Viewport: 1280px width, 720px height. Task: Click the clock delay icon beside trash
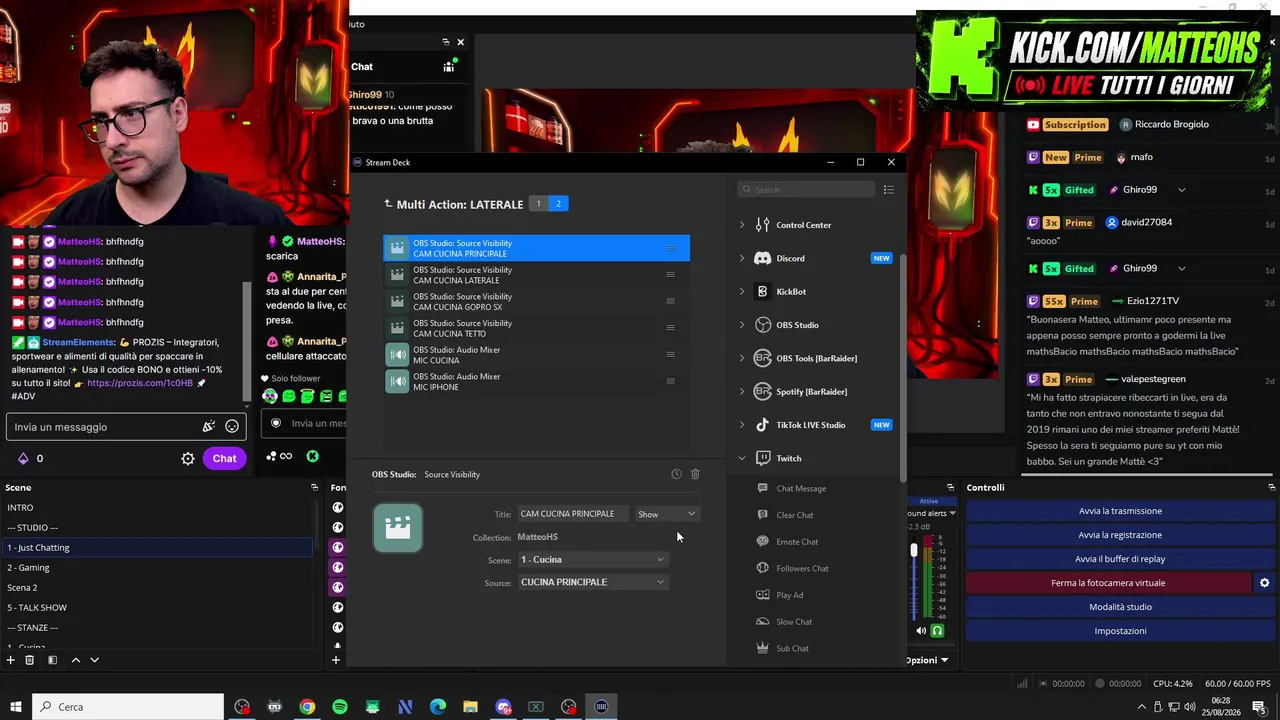point(676,474)
